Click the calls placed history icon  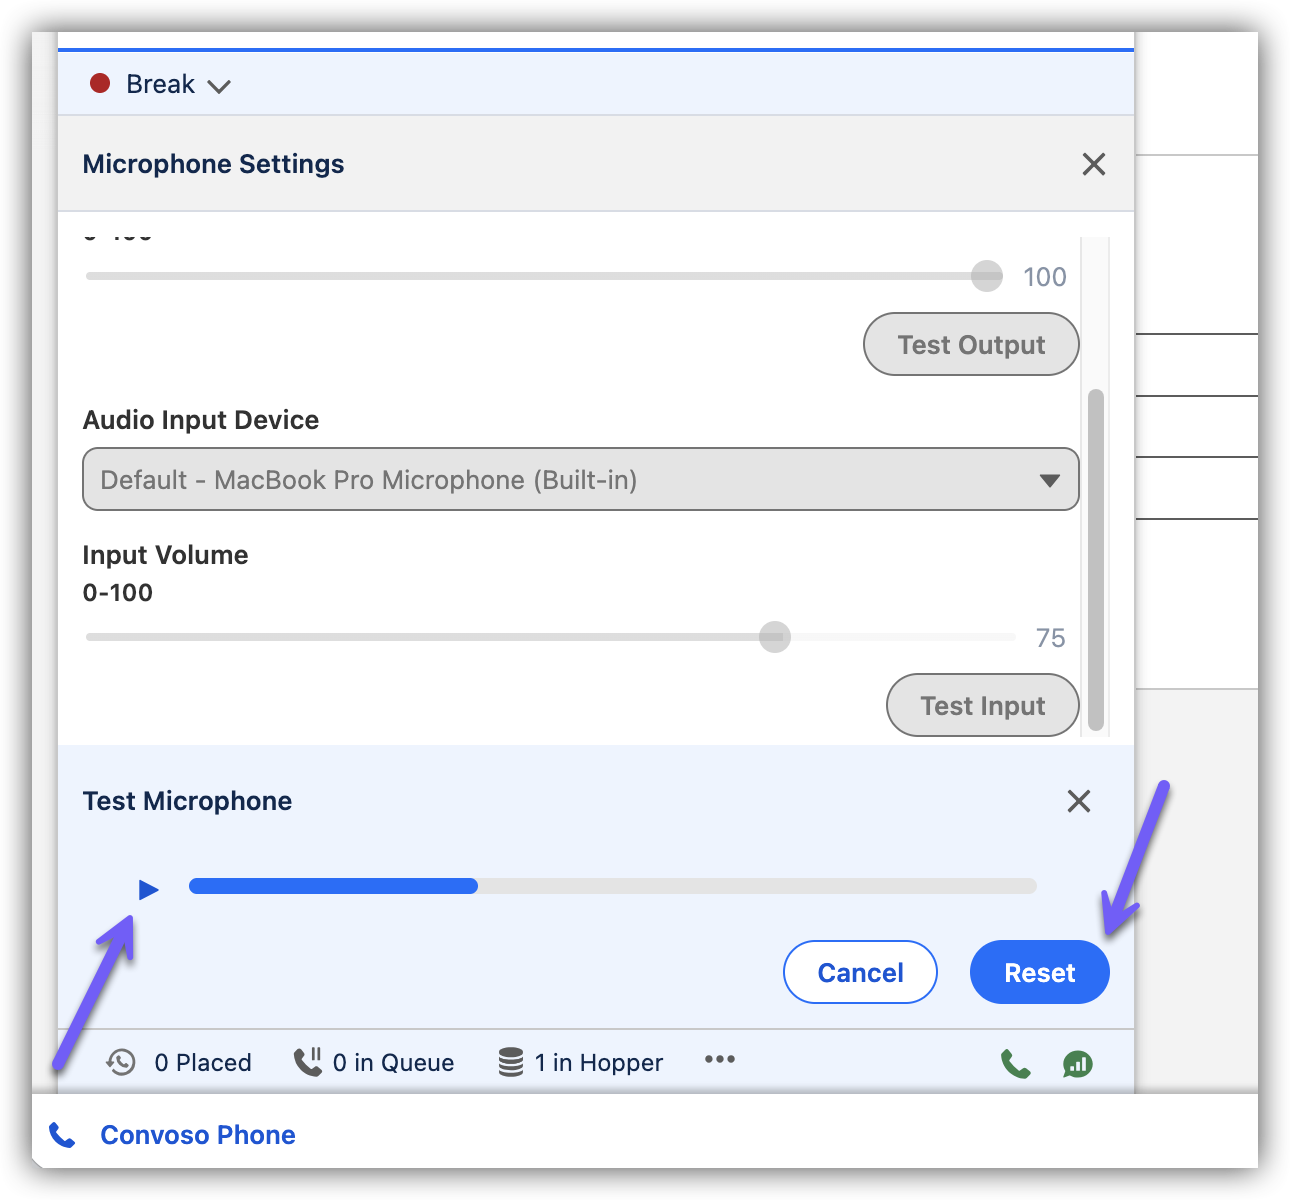(x=121, y=1062)
